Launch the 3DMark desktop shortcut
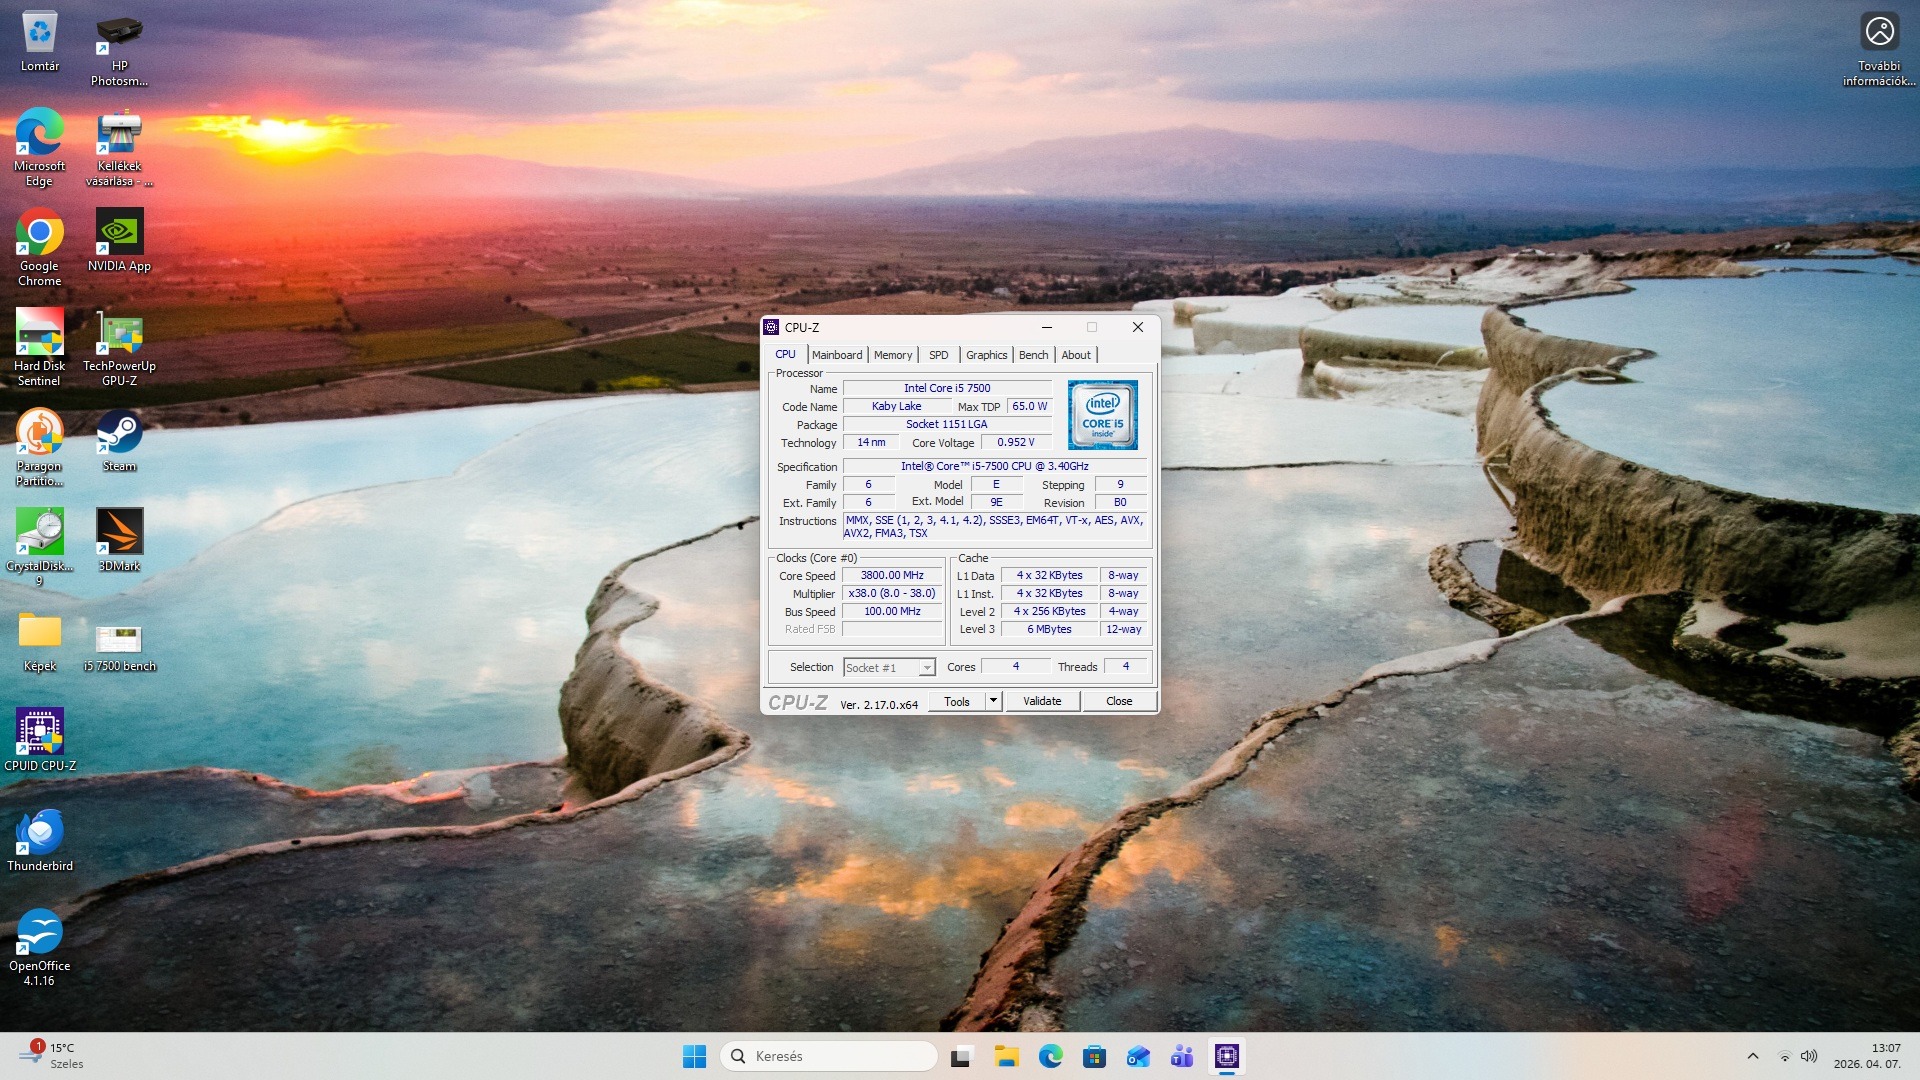The width and height of the screenshot is (1920, 1080). point(119,532)
